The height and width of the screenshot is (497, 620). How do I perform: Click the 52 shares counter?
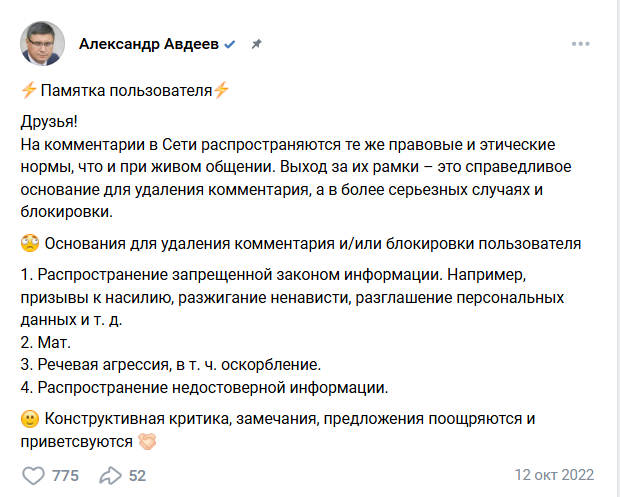[x=137, y=476]
